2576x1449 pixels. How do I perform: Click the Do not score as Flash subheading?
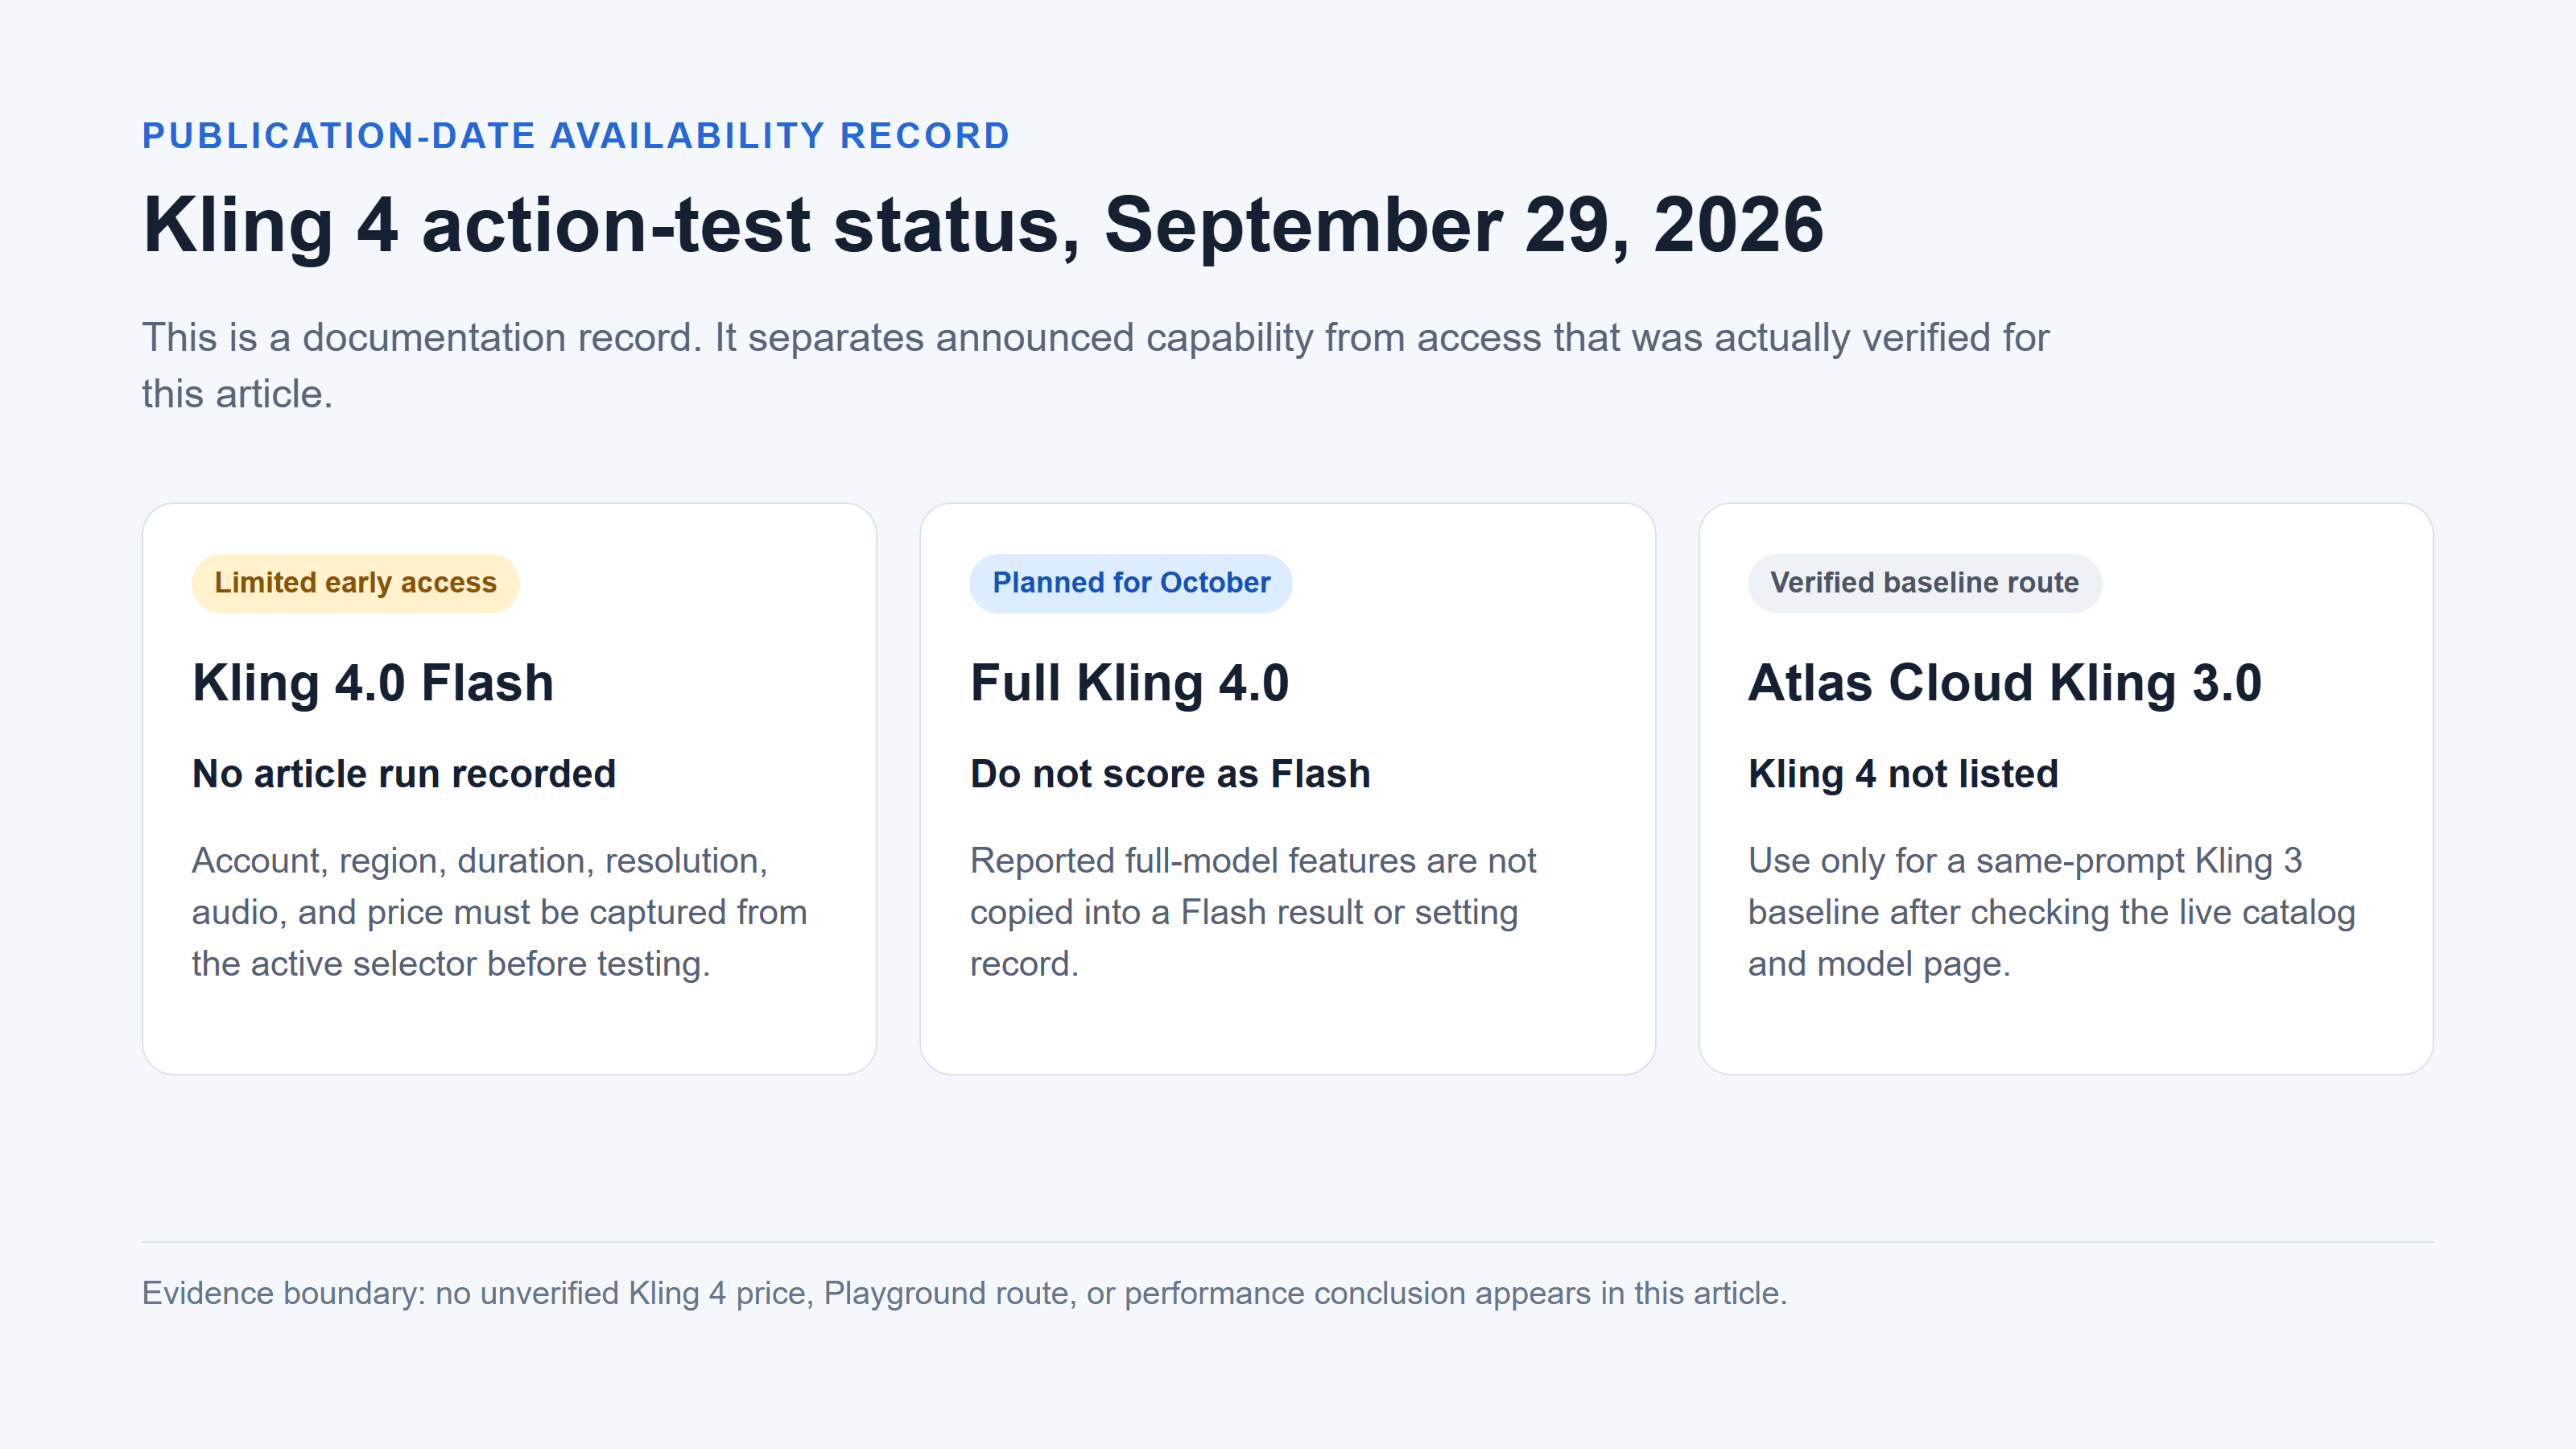(x=1170, y=774)
